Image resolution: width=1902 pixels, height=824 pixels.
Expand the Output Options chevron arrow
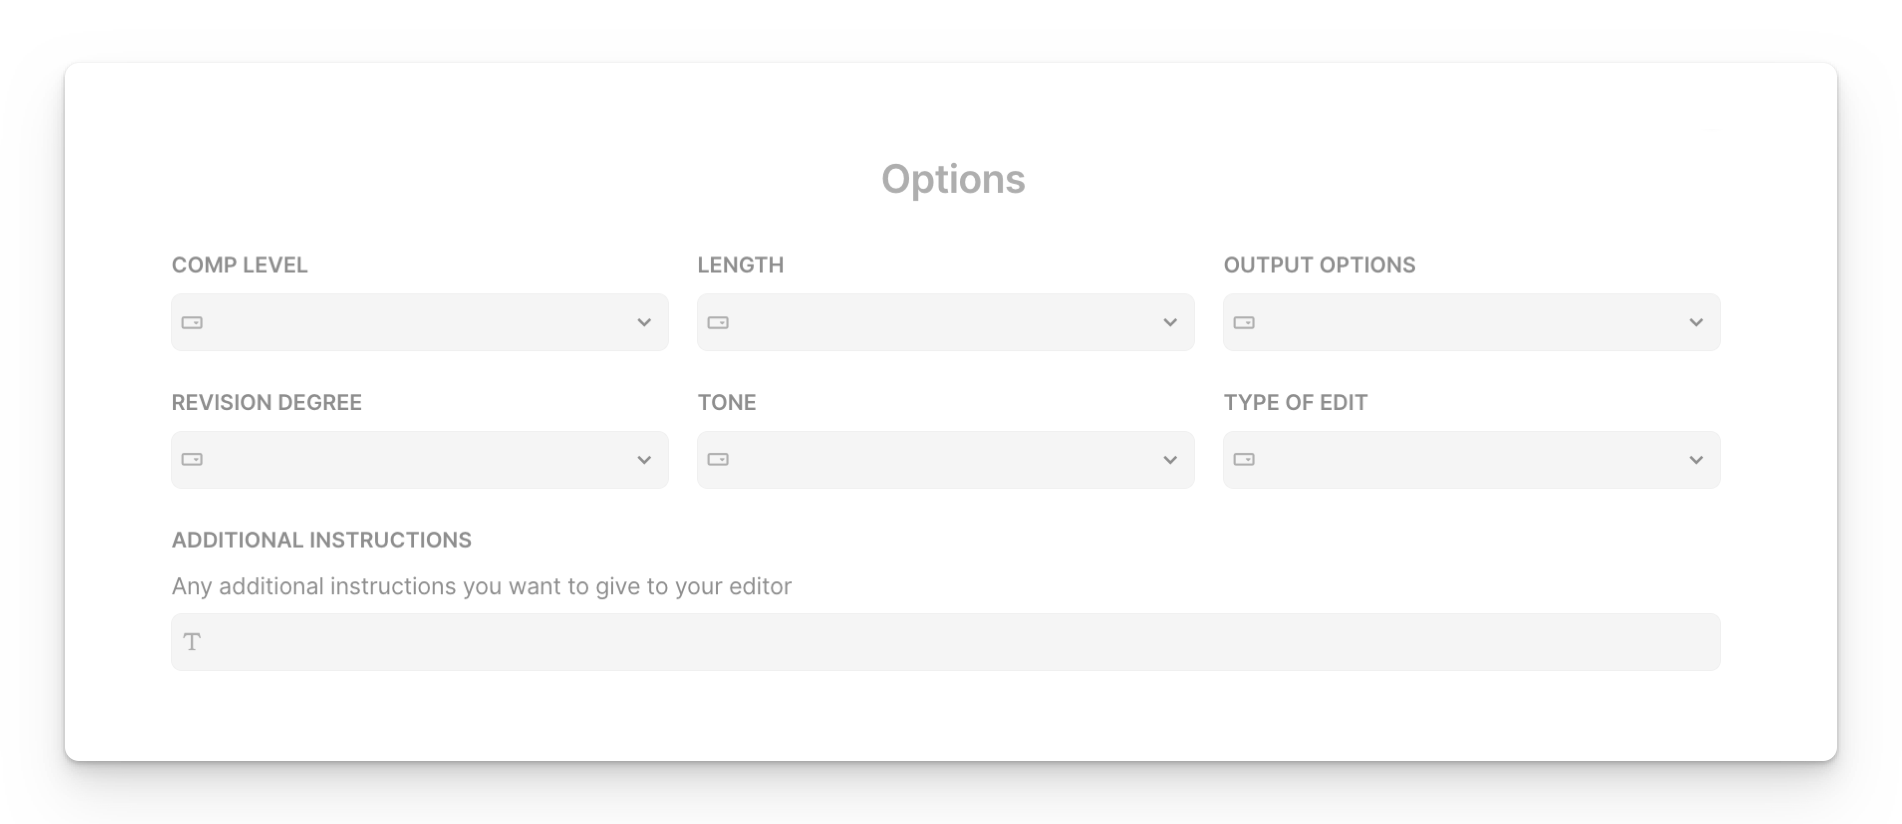[x=1696, y=322]
